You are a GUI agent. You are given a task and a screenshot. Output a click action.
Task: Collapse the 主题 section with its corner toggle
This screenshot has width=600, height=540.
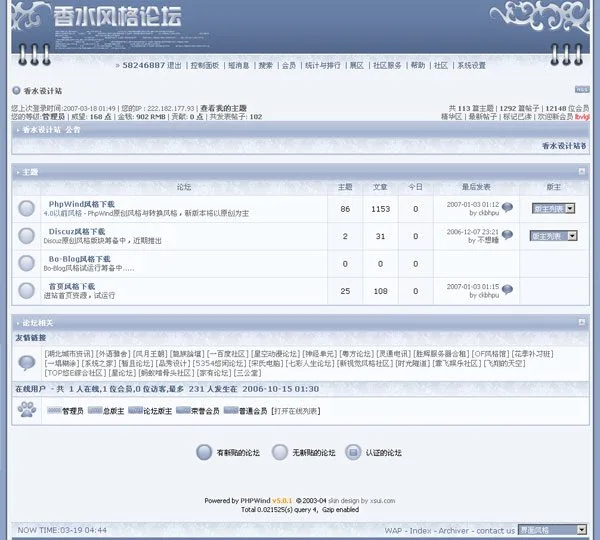pos(582,172)
